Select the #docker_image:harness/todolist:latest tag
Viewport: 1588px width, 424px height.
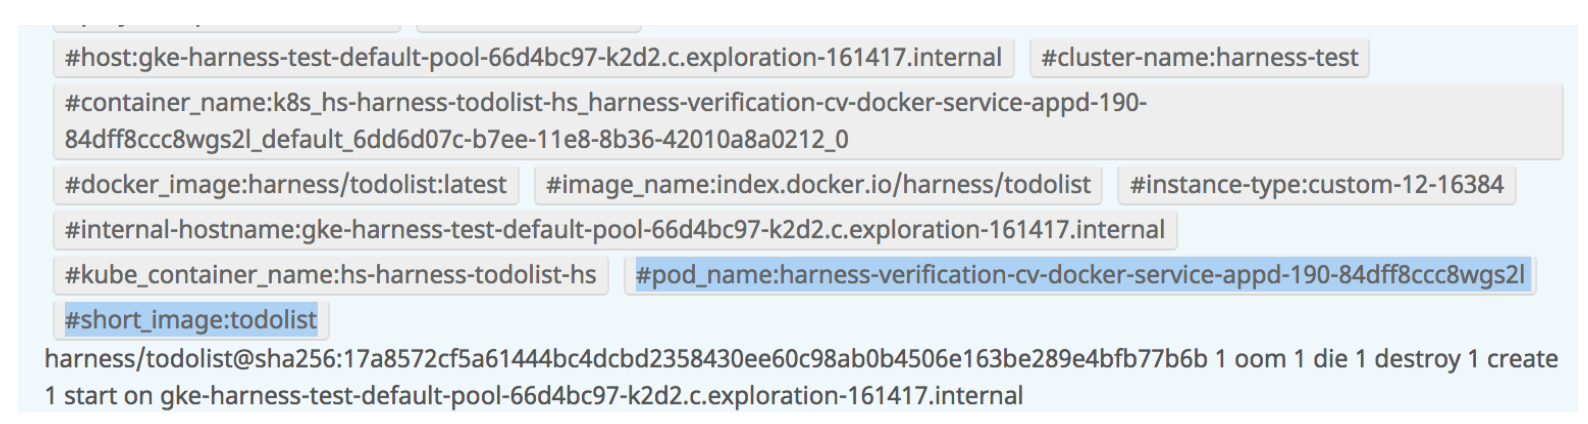coord(286,185)
